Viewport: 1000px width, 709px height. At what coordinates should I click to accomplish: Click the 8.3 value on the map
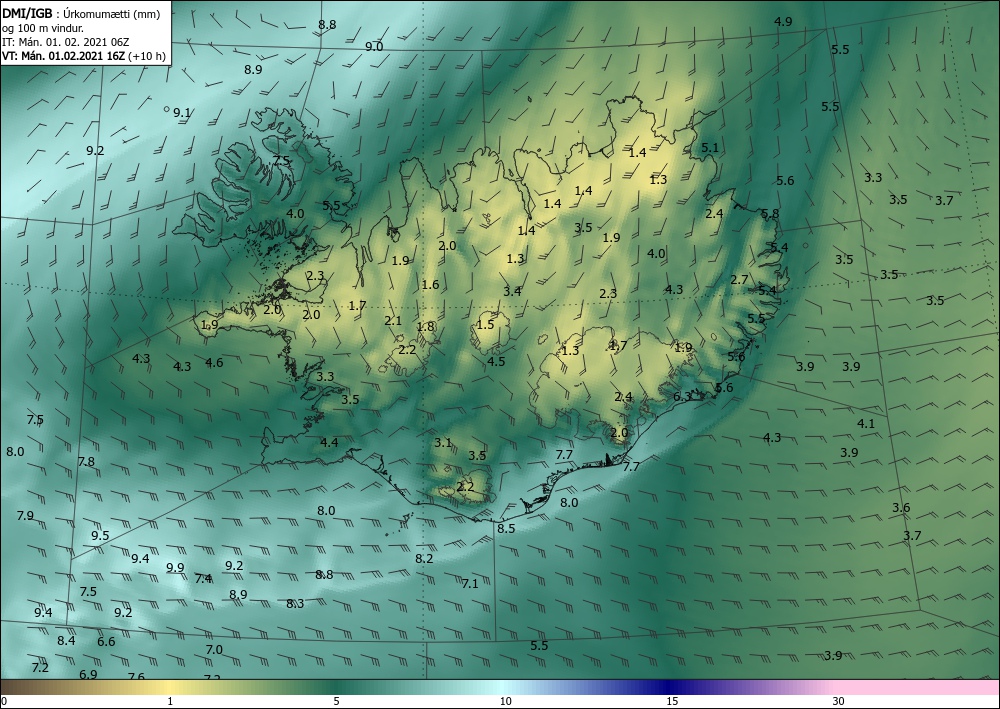295,604
